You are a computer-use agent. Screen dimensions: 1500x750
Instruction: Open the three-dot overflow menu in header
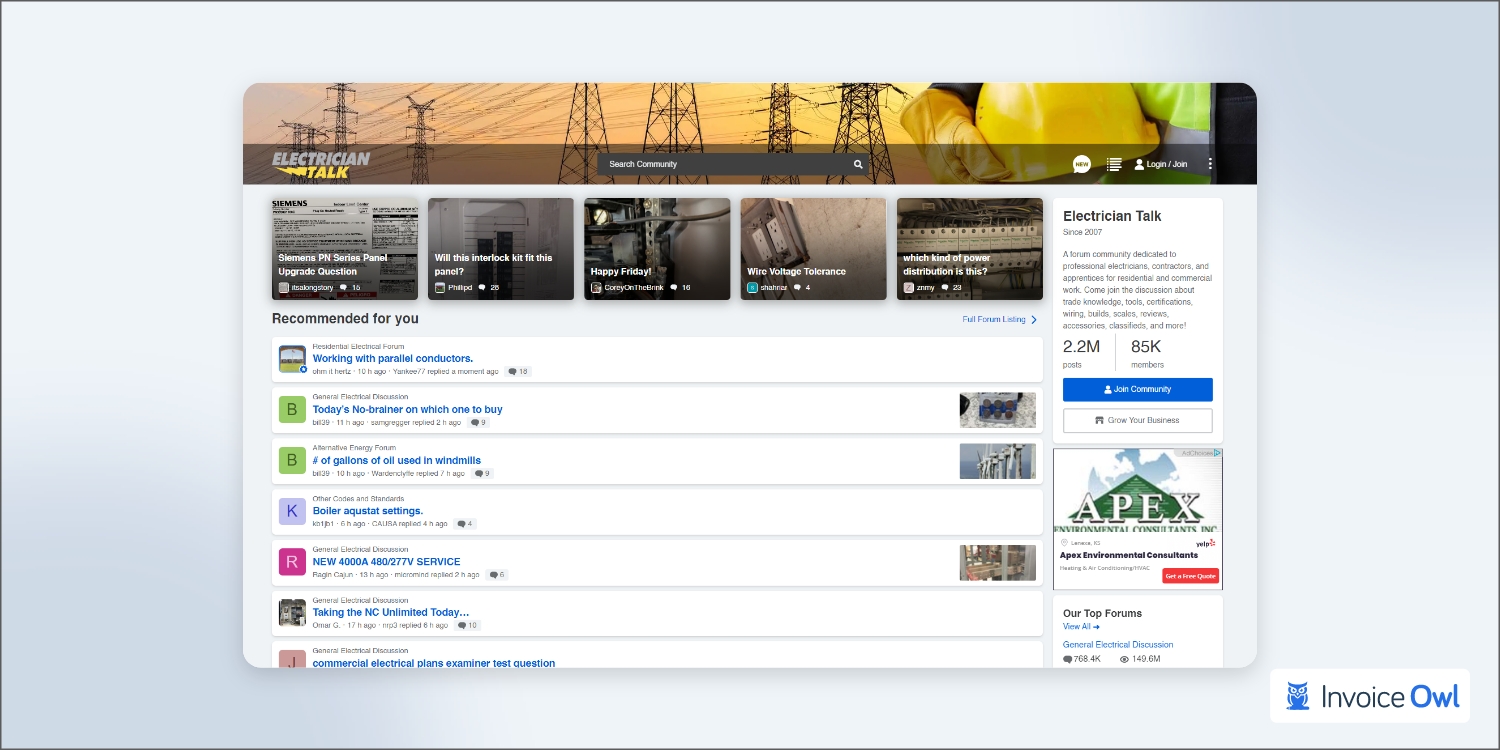(x=1209, y=163)
